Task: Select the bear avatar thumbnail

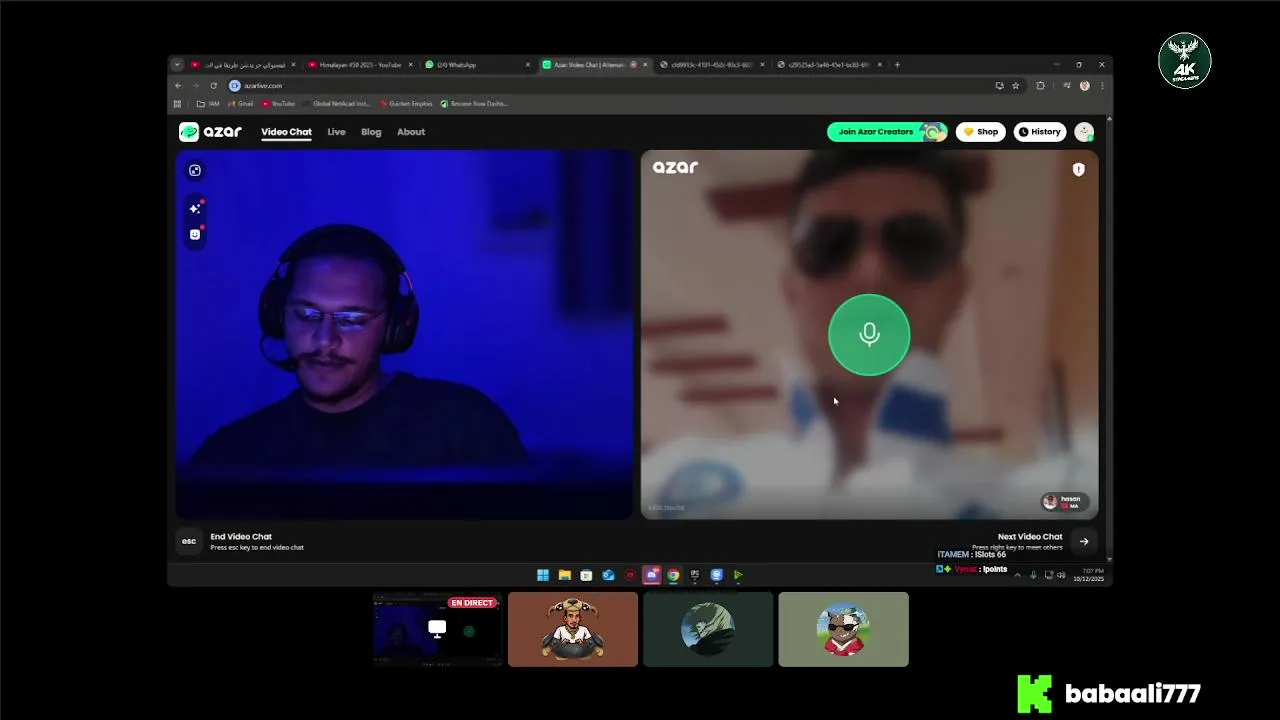Action: pyautogui.click(x=844, y=629)
